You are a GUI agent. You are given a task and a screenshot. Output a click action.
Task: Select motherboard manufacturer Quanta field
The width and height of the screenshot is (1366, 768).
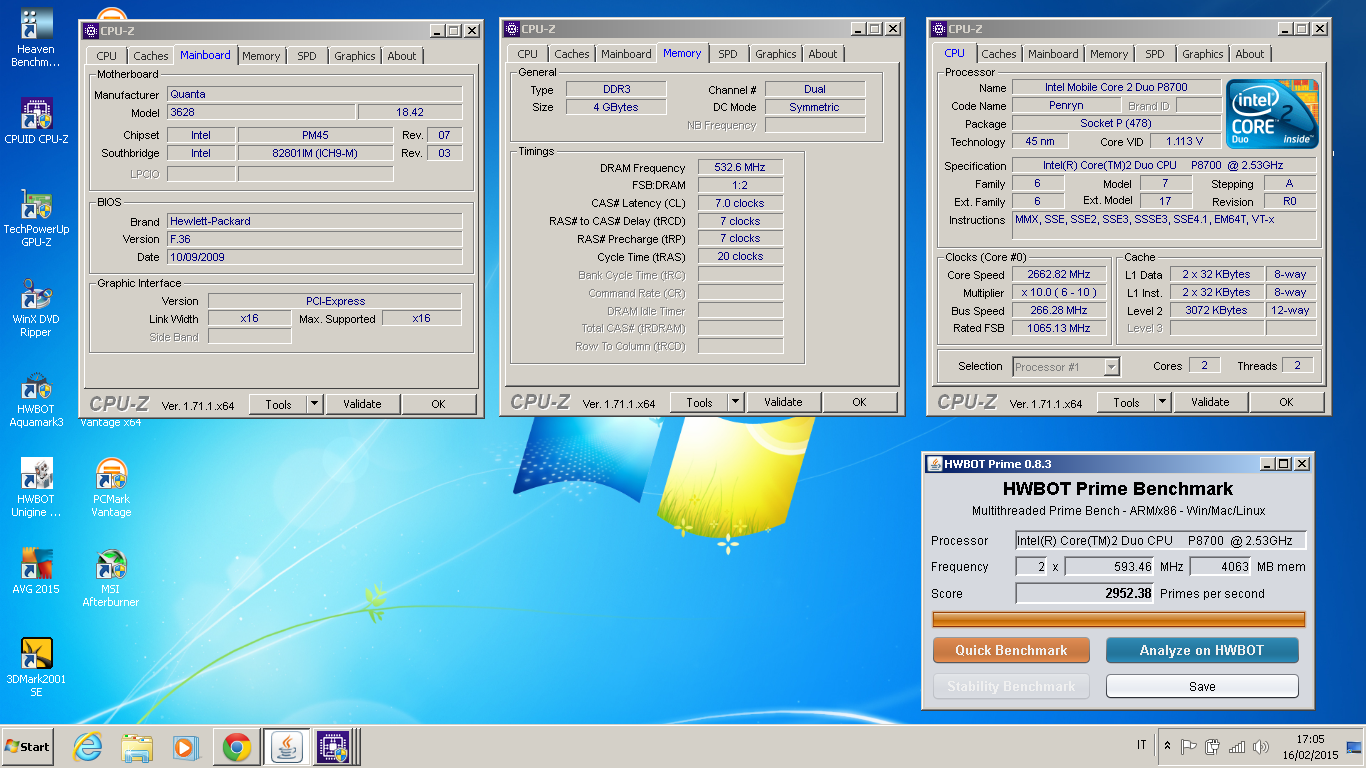[315, 94]
